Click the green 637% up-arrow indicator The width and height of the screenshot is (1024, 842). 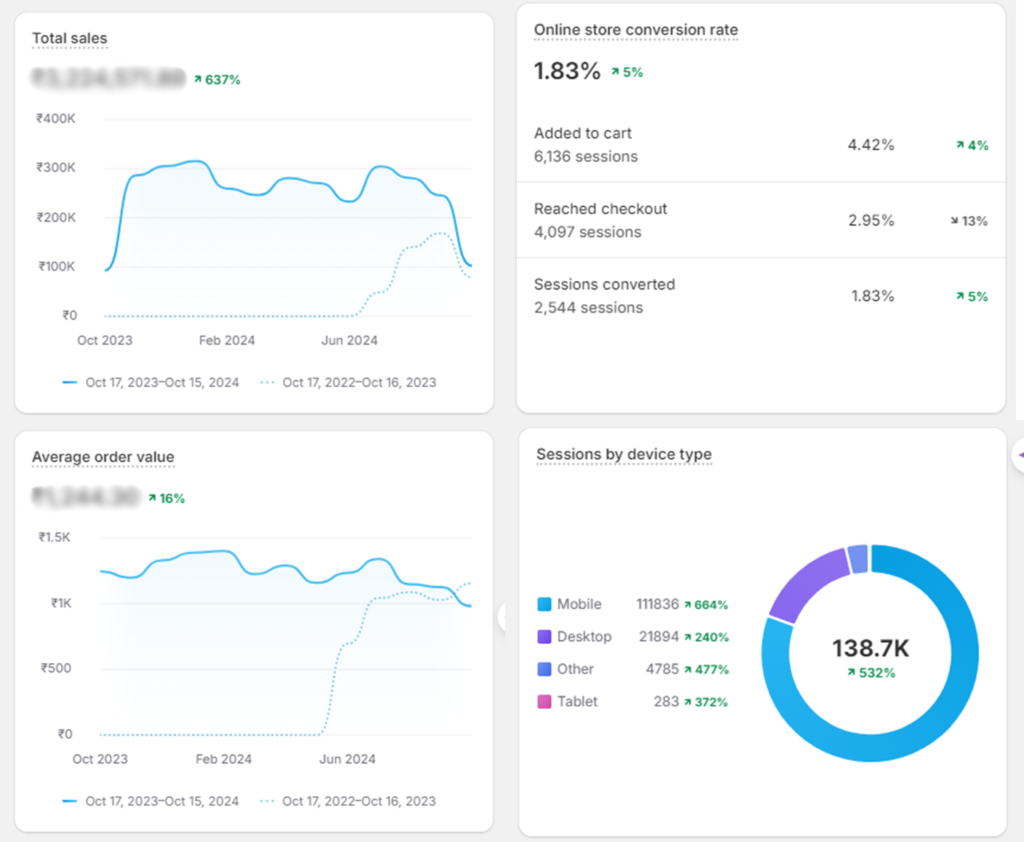(198, 79)
